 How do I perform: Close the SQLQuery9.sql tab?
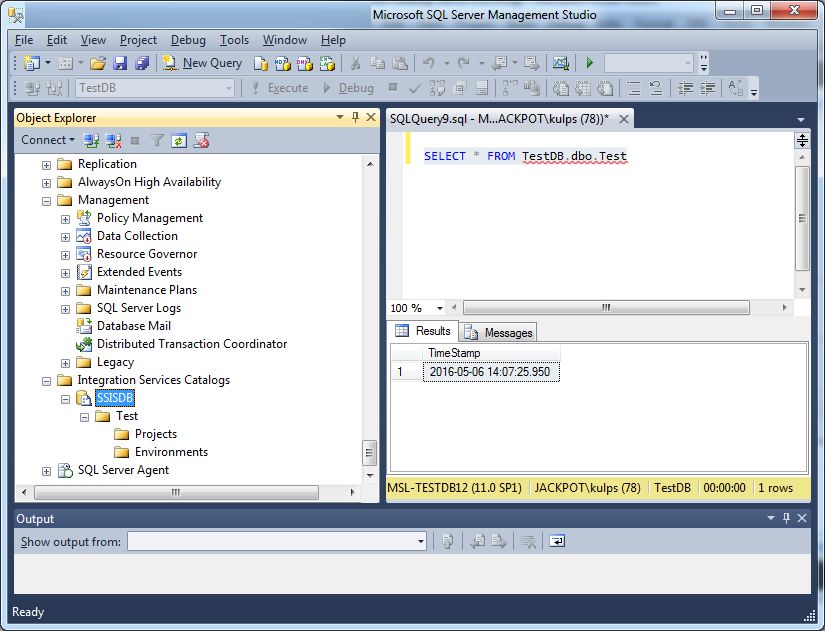[624, 119]
